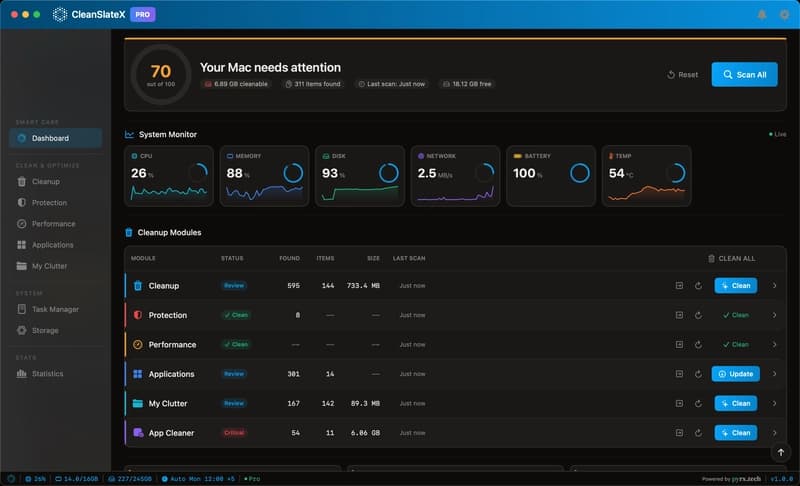Click disk 227/245GB indicator in status bar
This screenshot has width=800, height=486.
(x=130, y=479)
